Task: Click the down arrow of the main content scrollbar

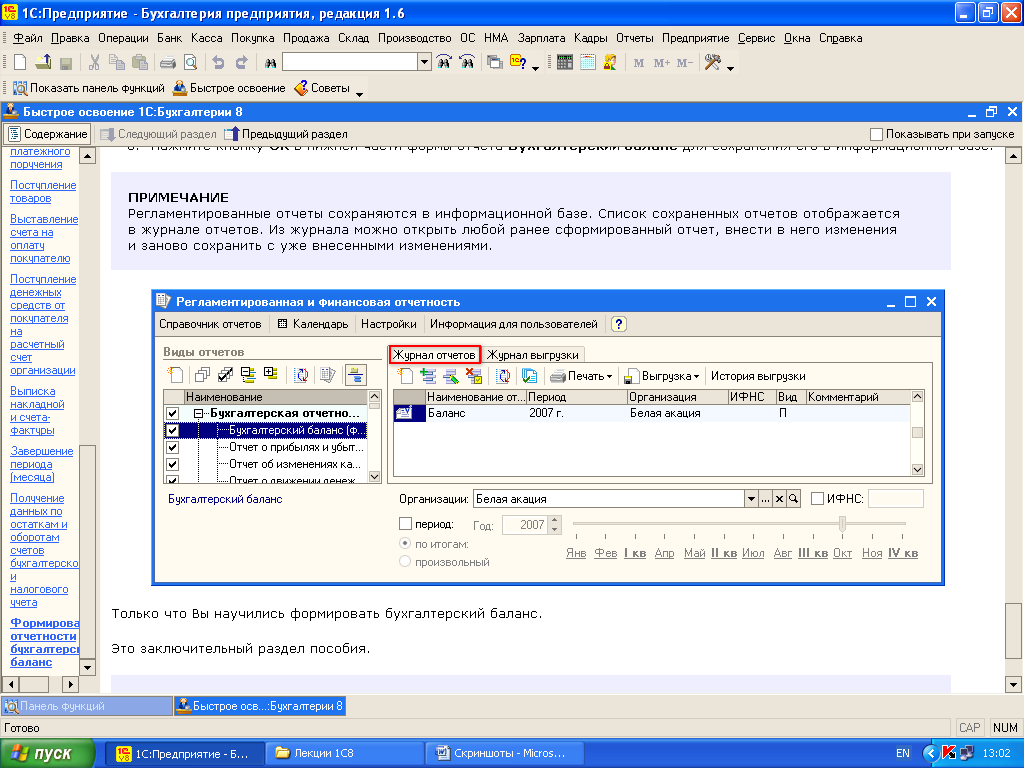Action: coord(1013,685)
